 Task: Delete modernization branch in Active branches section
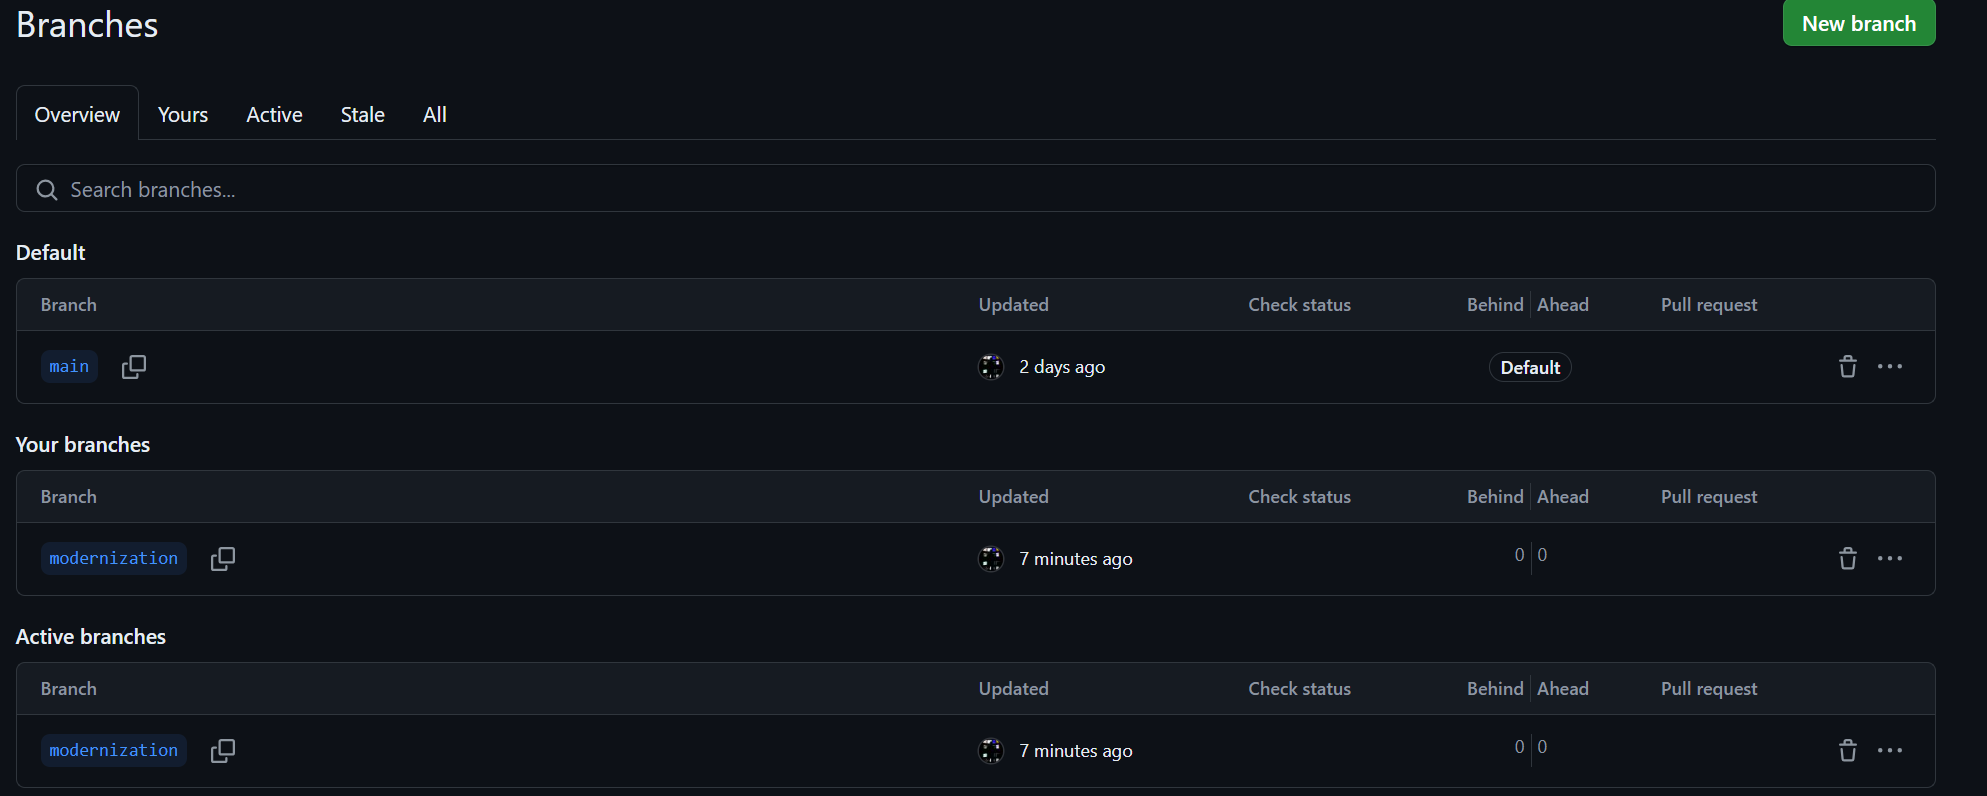pos(1848,751)
